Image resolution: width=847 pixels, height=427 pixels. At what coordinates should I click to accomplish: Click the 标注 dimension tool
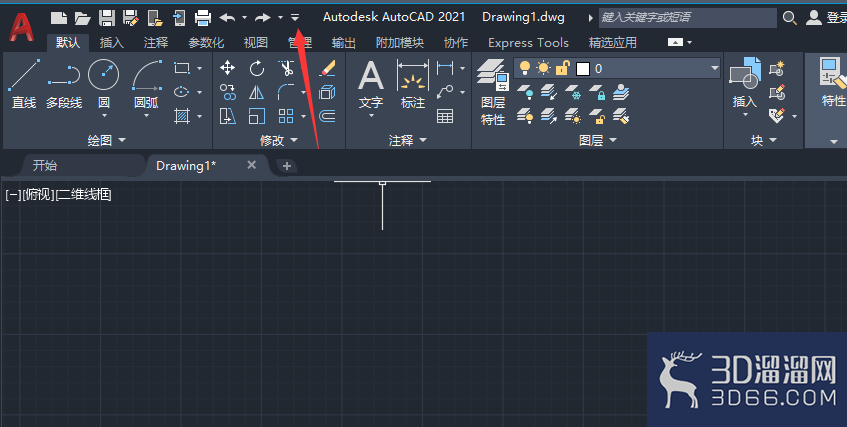pyautogui.click(x=413, y=85)
